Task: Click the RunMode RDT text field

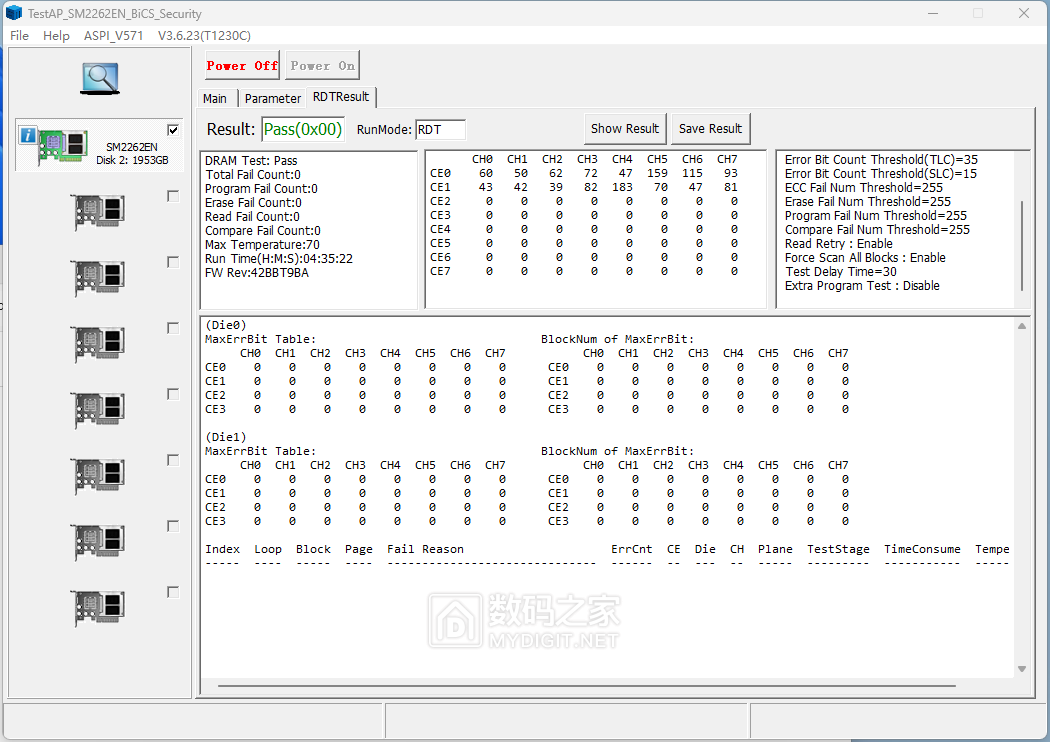Action: 440,130
